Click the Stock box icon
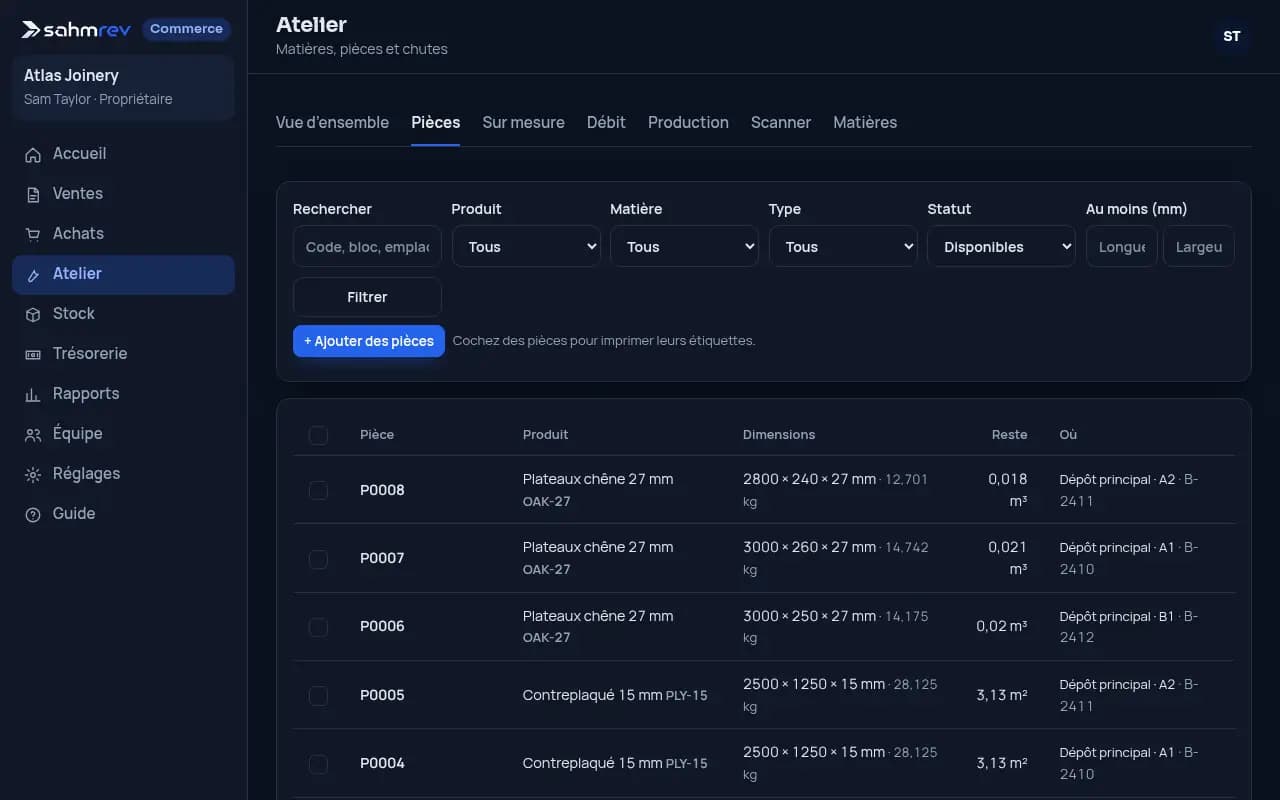 coord(33,314)
